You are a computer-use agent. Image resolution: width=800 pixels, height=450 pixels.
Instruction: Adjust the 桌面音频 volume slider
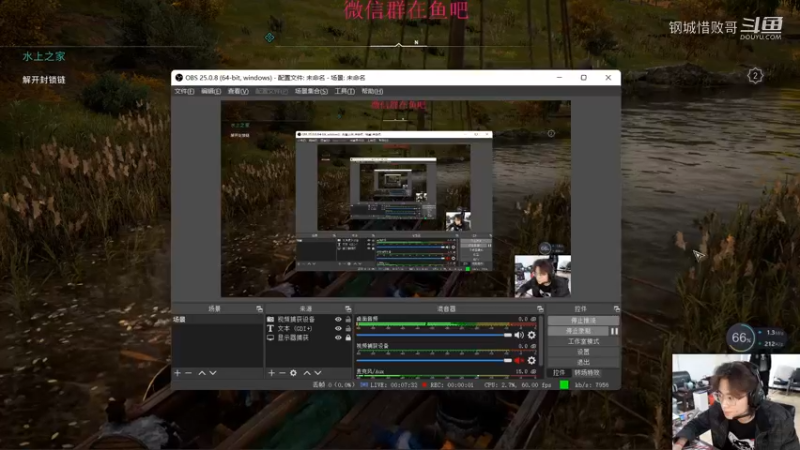pos(434,335)
